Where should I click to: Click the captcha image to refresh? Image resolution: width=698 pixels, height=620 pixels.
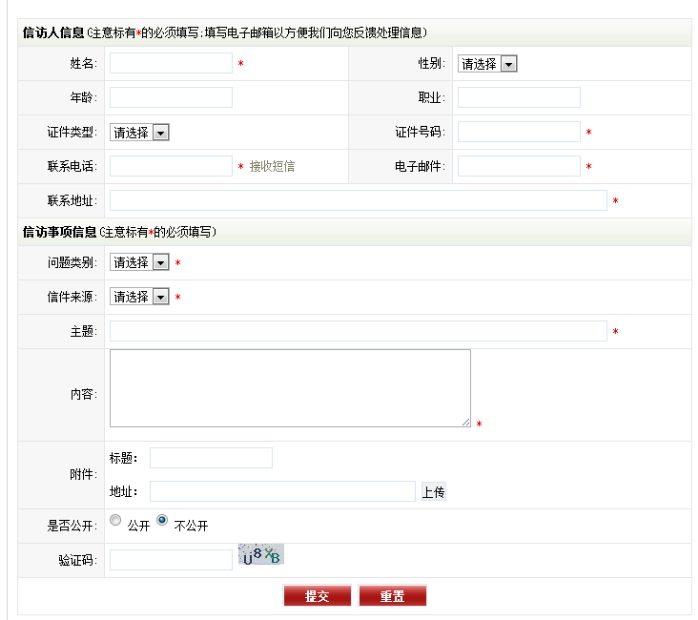261,555
